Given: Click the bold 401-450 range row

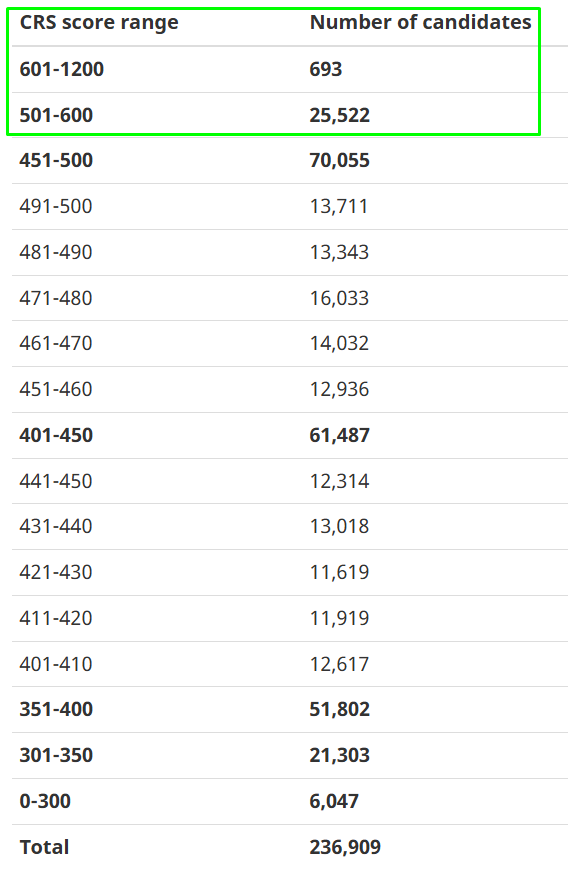Looking at the screenshot, I should pos(289,435).
